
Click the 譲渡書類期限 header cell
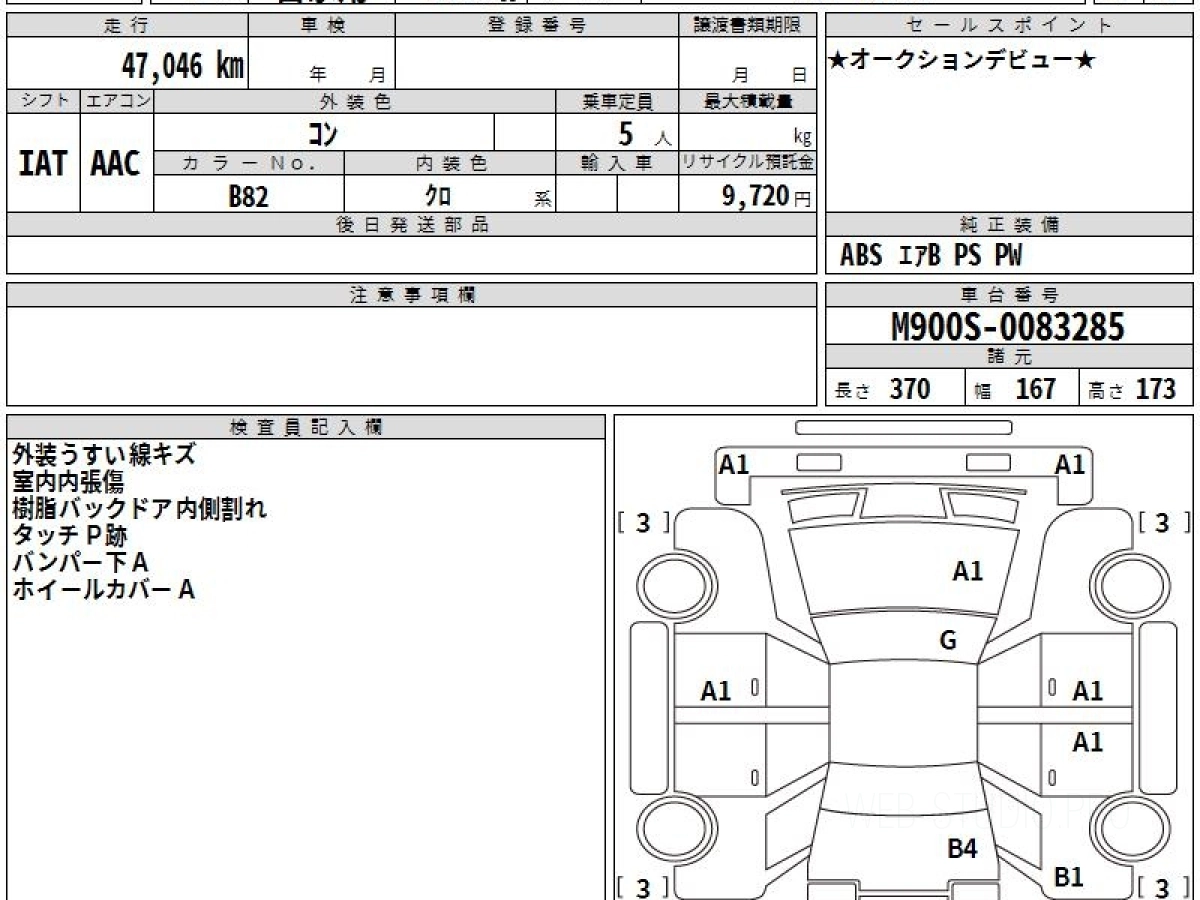coord(748,26)
